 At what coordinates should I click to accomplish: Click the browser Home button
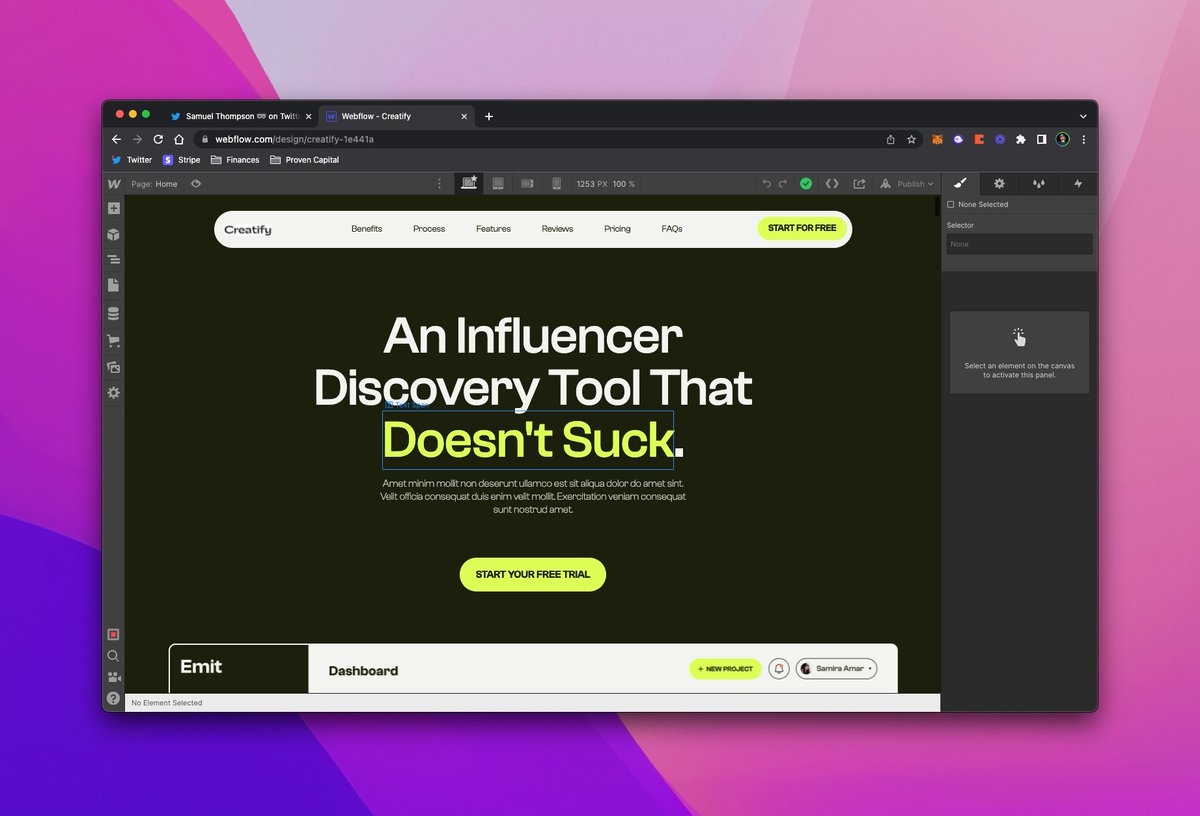[x=179, y=139]
